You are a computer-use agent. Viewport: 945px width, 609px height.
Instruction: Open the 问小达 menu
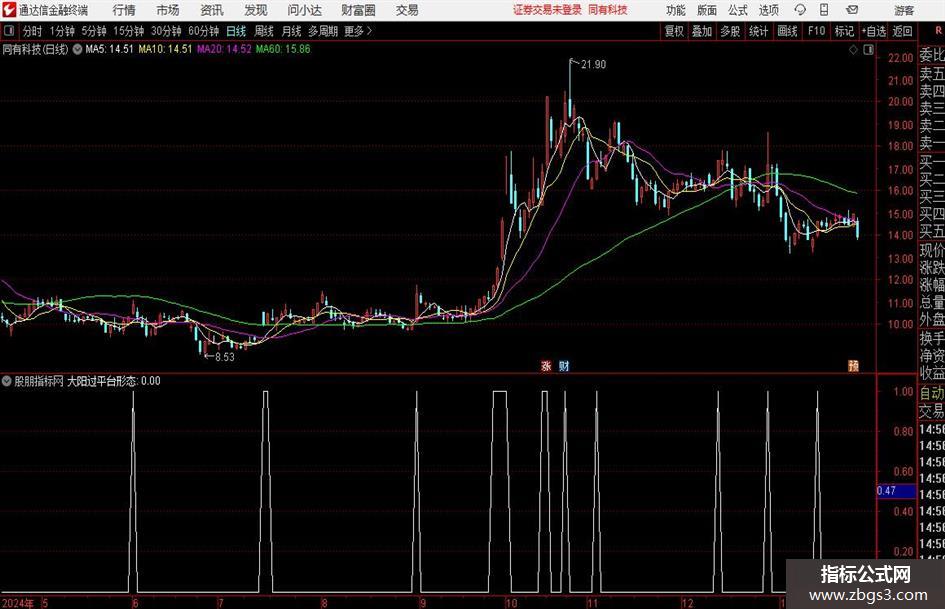(304, 10)
